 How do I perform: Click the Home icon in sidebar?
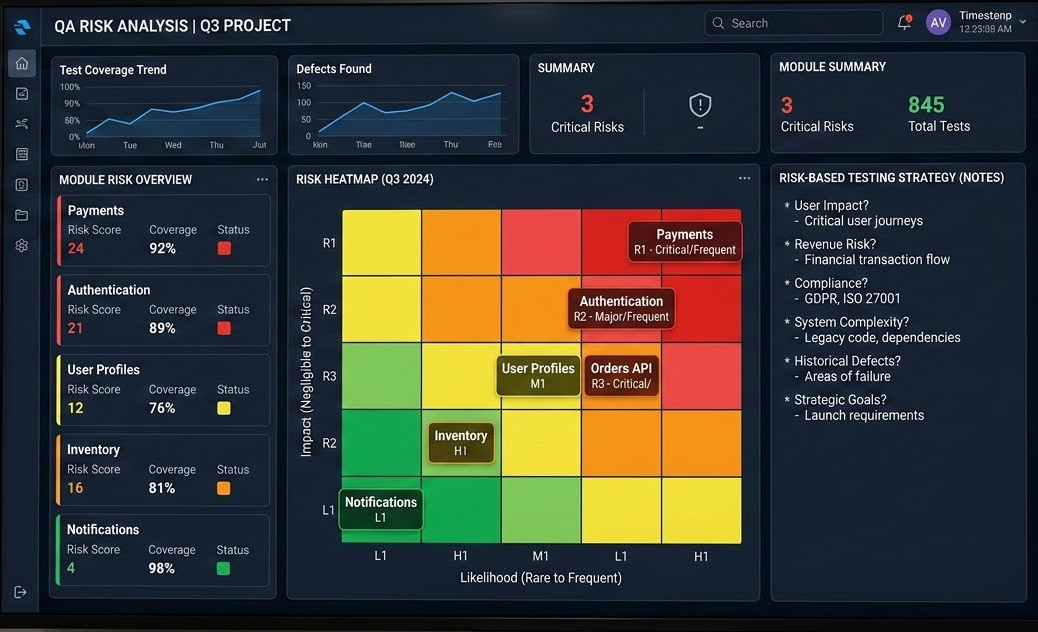coord(22,64)
